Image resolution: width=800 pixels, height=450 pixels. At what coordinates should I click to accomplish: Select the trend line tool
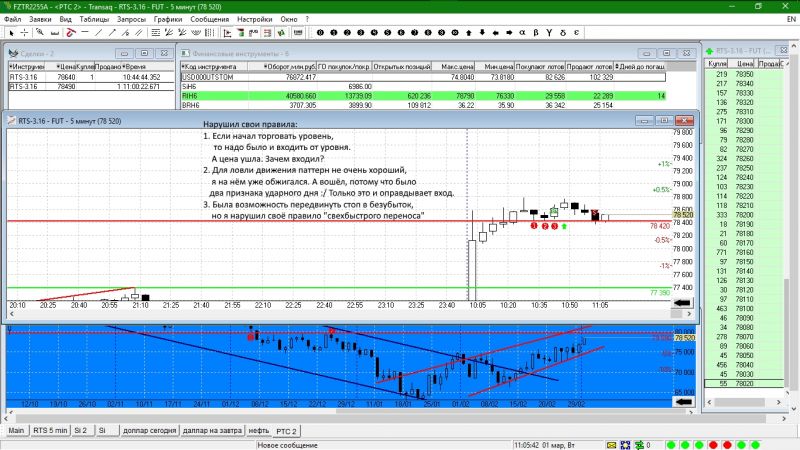point(98,33)
